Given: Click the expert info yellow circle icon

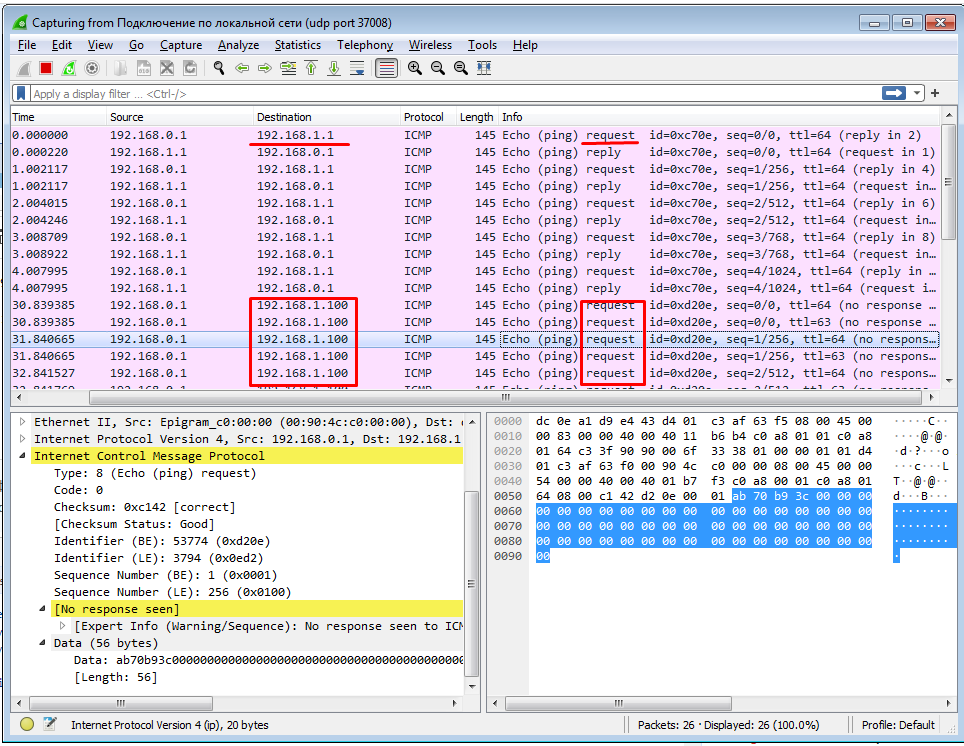Looking at the screenshot, I should (x=26, y=724).
